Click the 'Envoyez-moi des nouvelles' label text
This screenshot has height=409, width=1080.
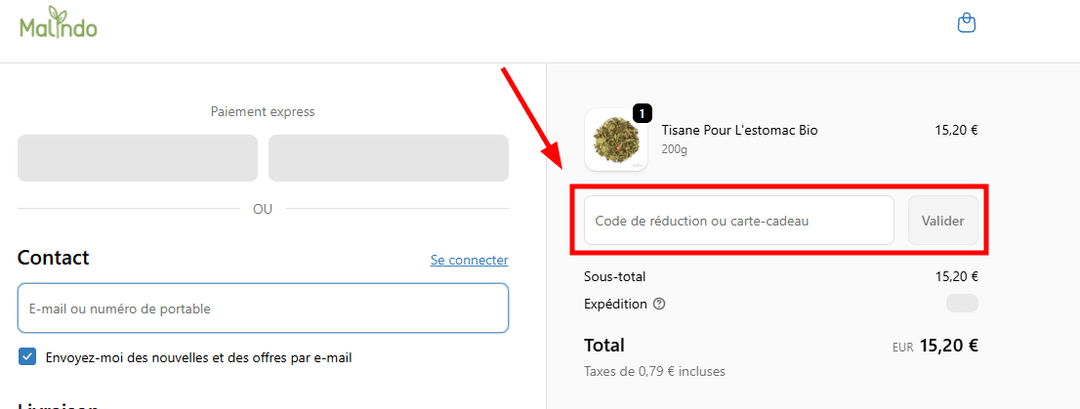199,357
